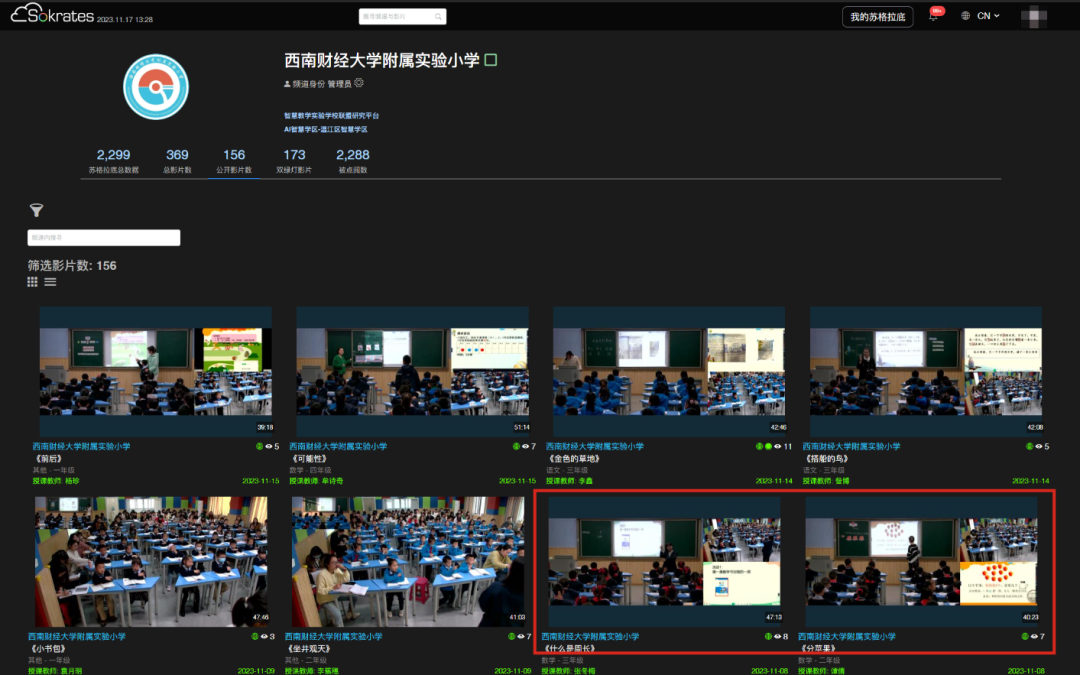Switch to list view layout
The width and height of the screenshot is (1080, 675).
(50, 283)
